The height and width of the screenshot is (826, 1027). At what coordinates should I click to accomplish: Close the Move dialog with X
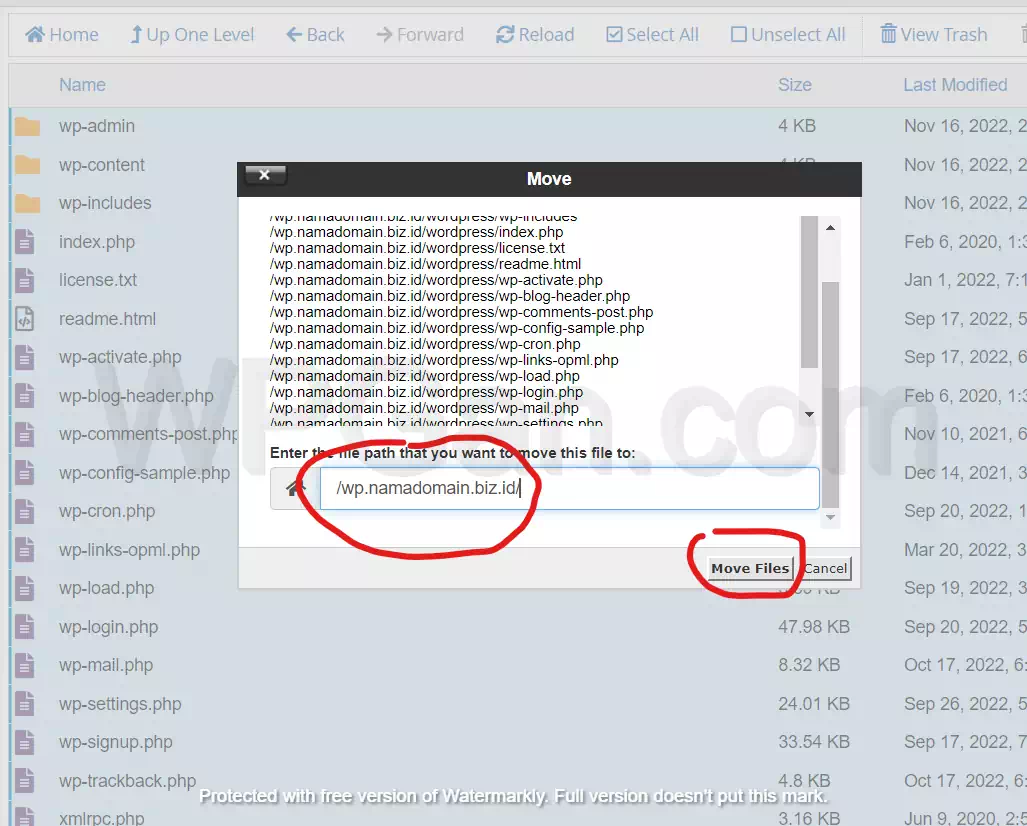point(265,175)
